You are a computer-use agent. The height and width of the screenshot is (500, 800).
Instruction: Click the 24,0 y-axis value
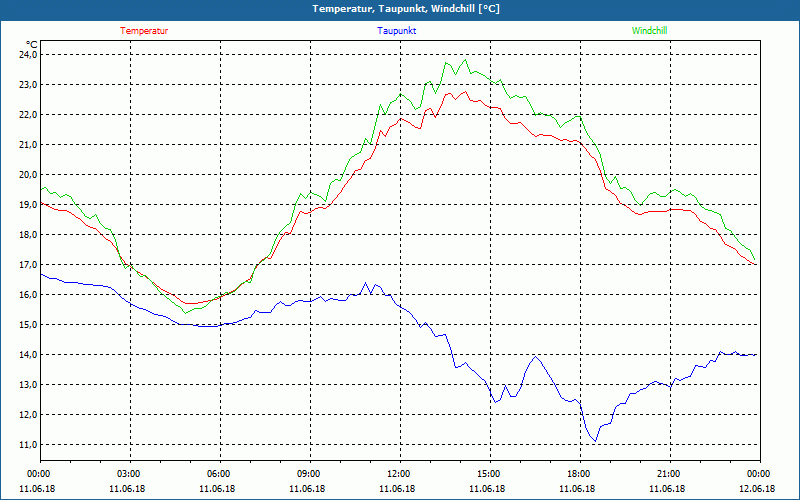click(x=29, y=55)
